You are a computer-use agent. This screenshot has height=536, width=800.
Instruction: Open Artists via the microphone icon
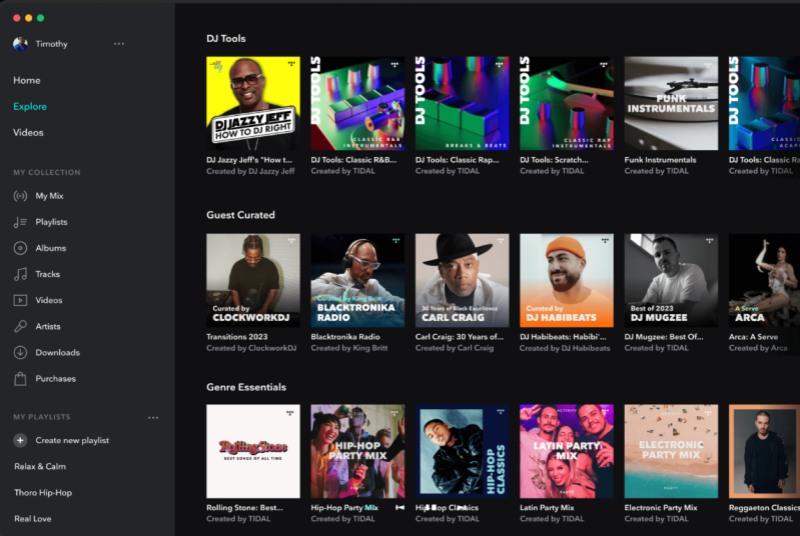pos(20,326)
